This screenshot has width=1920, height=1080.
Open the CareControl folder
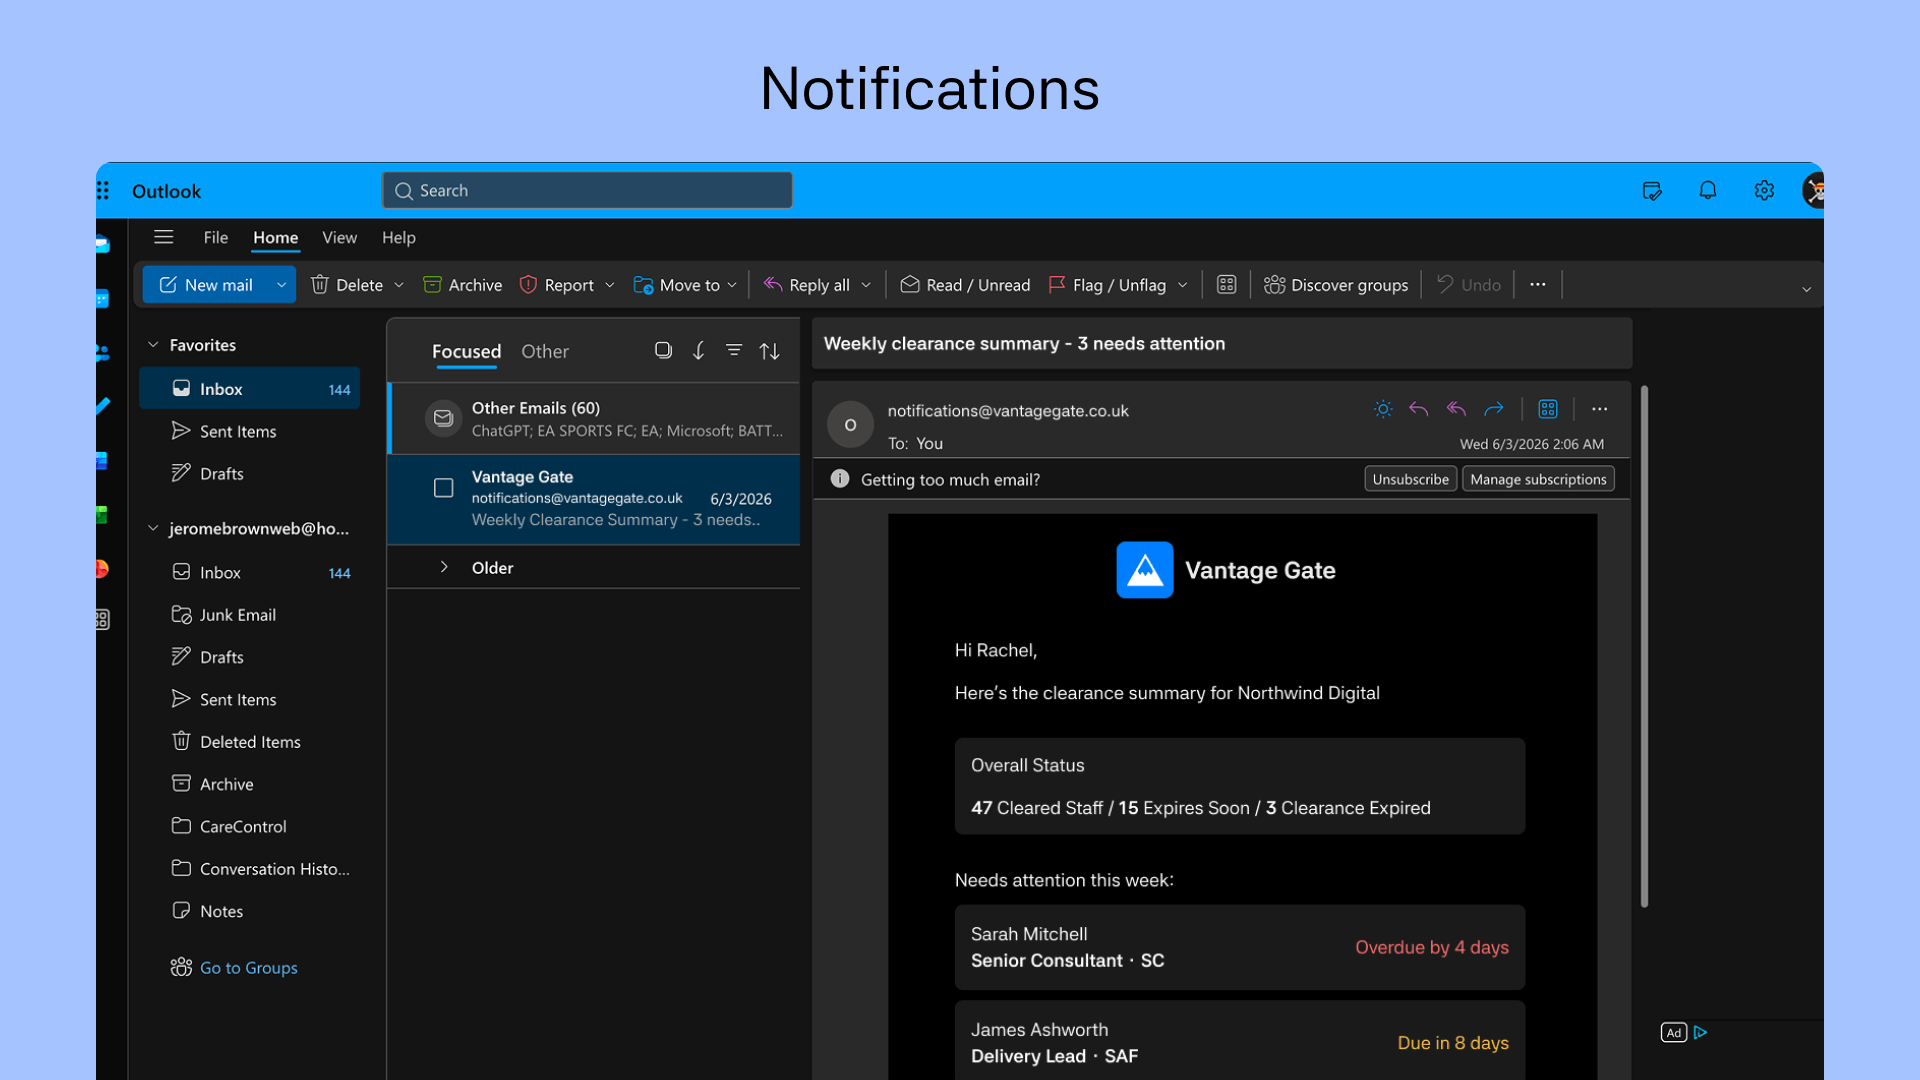click(x=250, y=826)
